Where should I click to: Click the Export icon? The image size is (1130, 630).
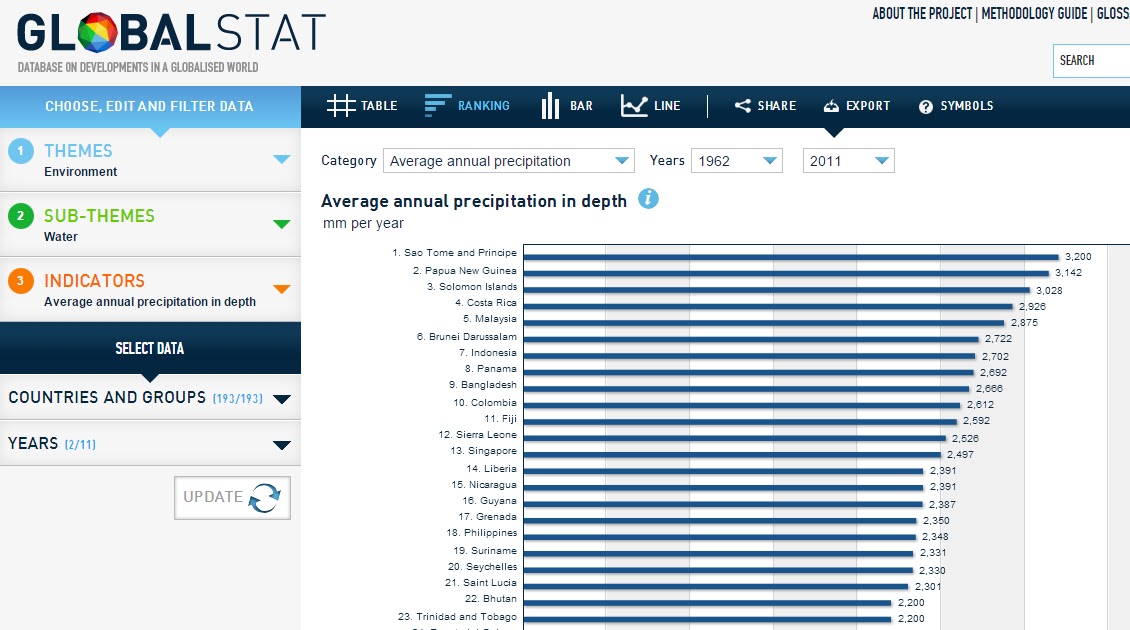click(832, 106)
